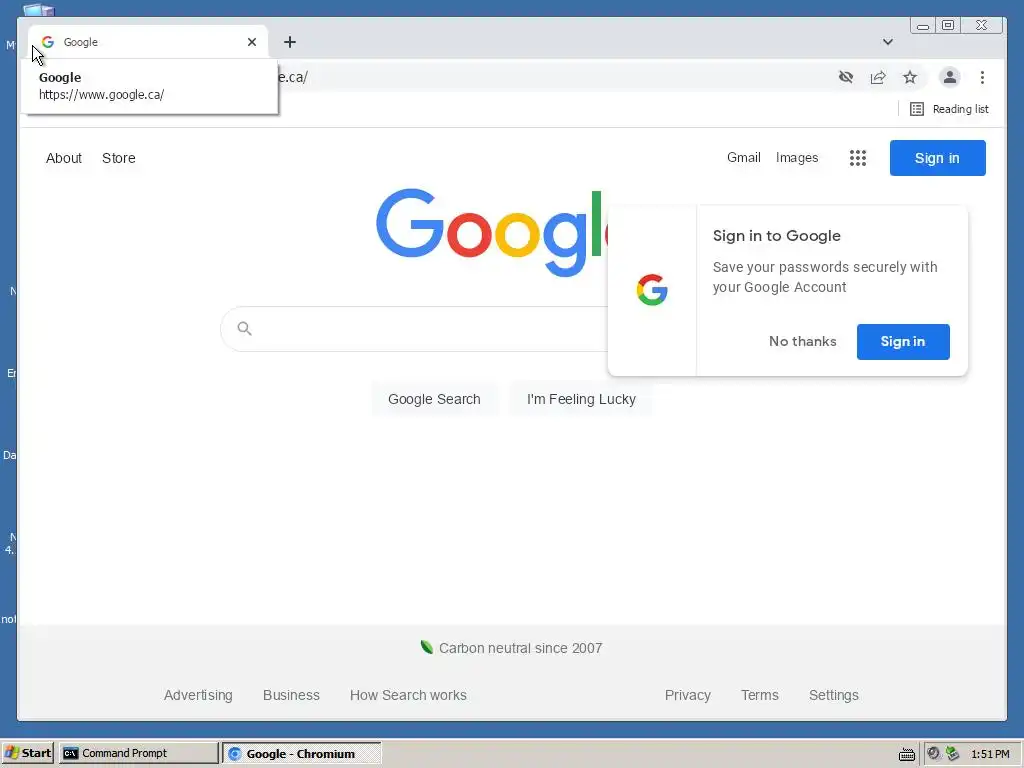Bookmark this page with the star
1024x768 pixels.
point(910,77)
